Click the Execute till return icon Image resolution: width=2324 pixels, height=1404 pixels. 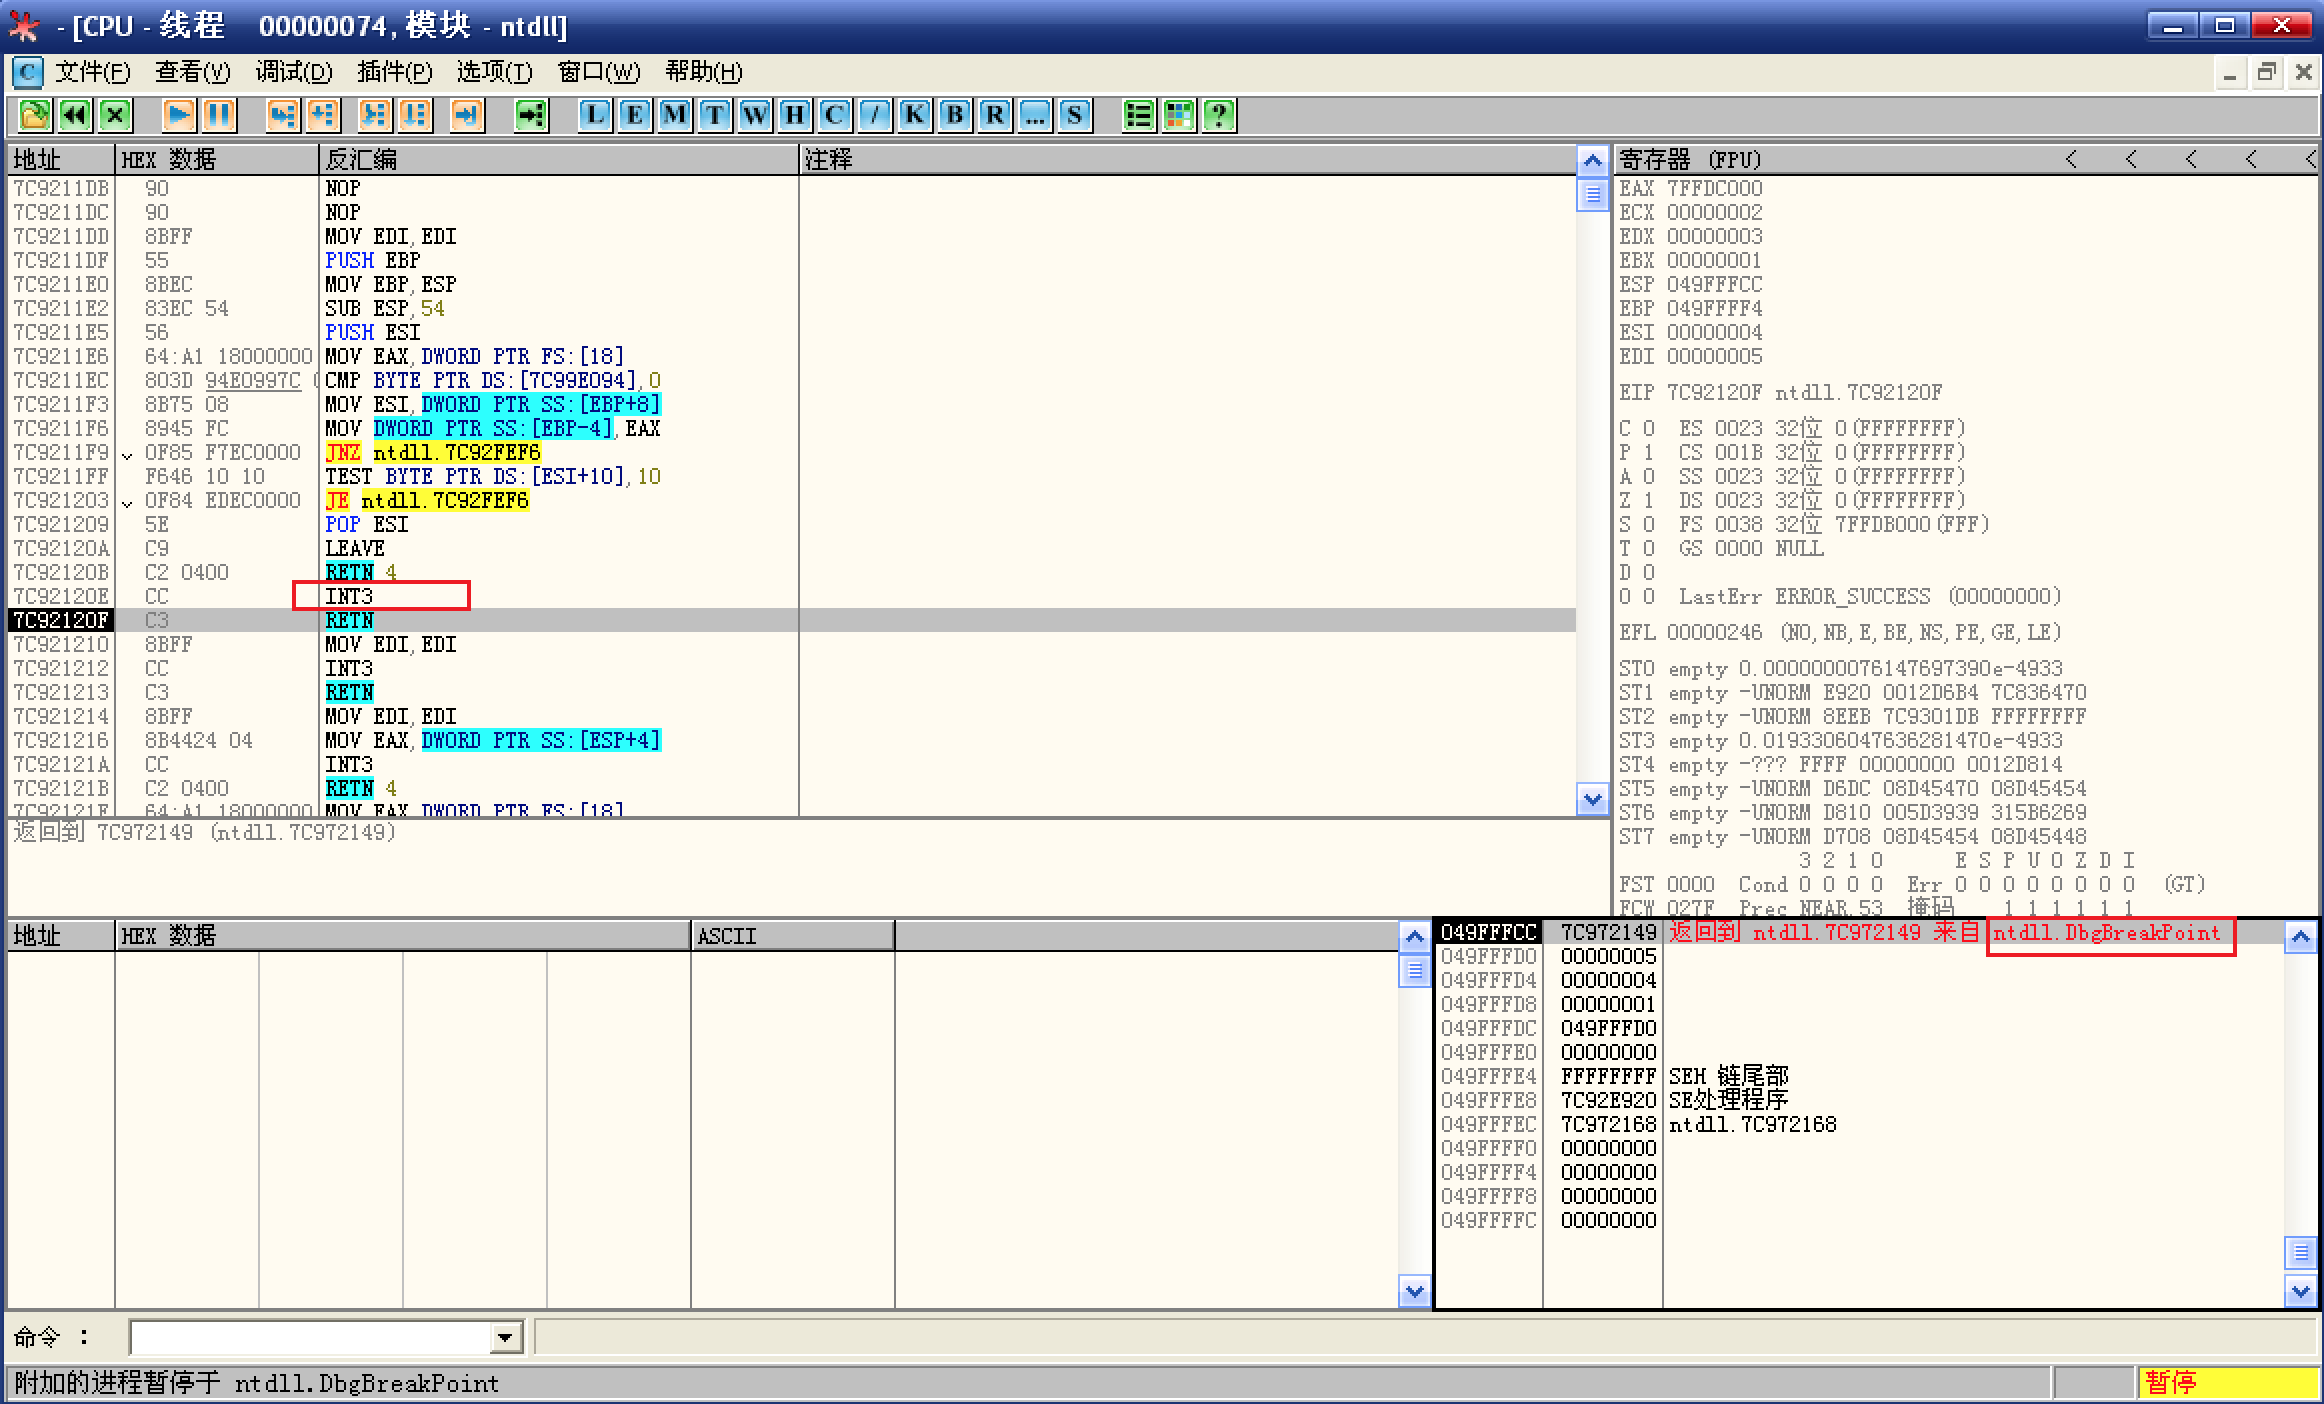pyautogui.click(x=466, y=115)
